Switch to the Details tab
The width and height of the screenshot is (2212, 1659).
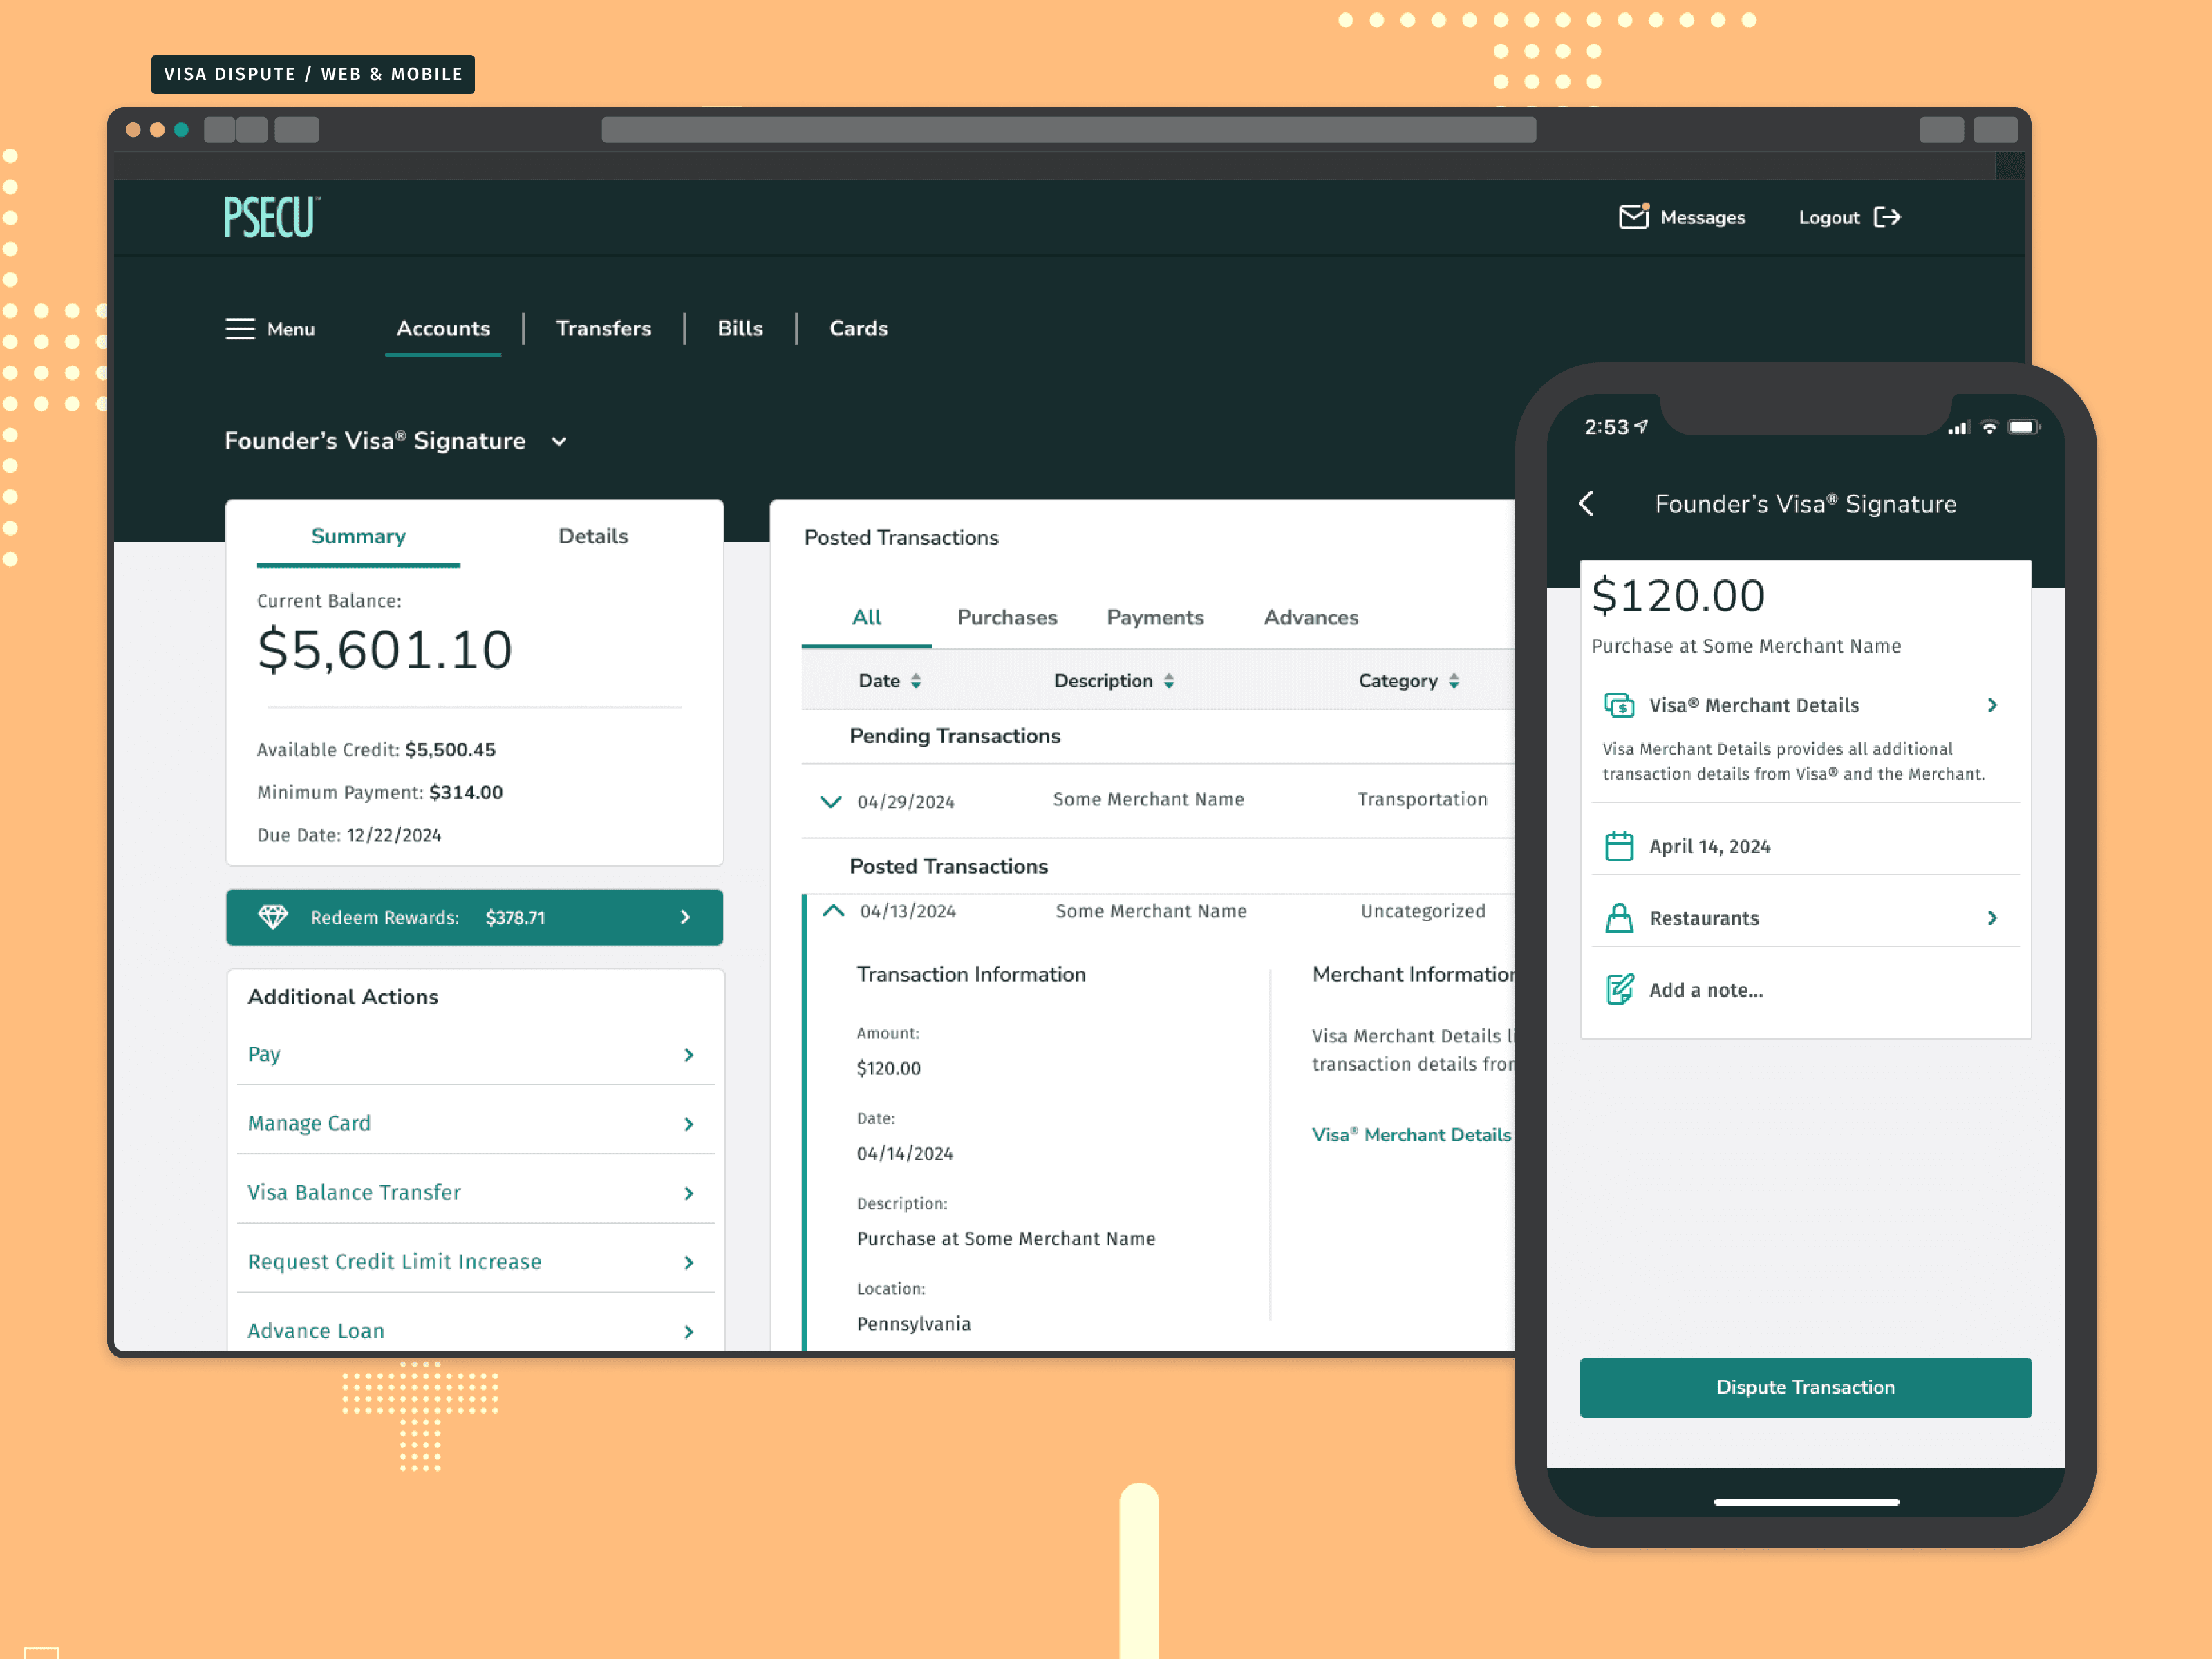point(593,537)
